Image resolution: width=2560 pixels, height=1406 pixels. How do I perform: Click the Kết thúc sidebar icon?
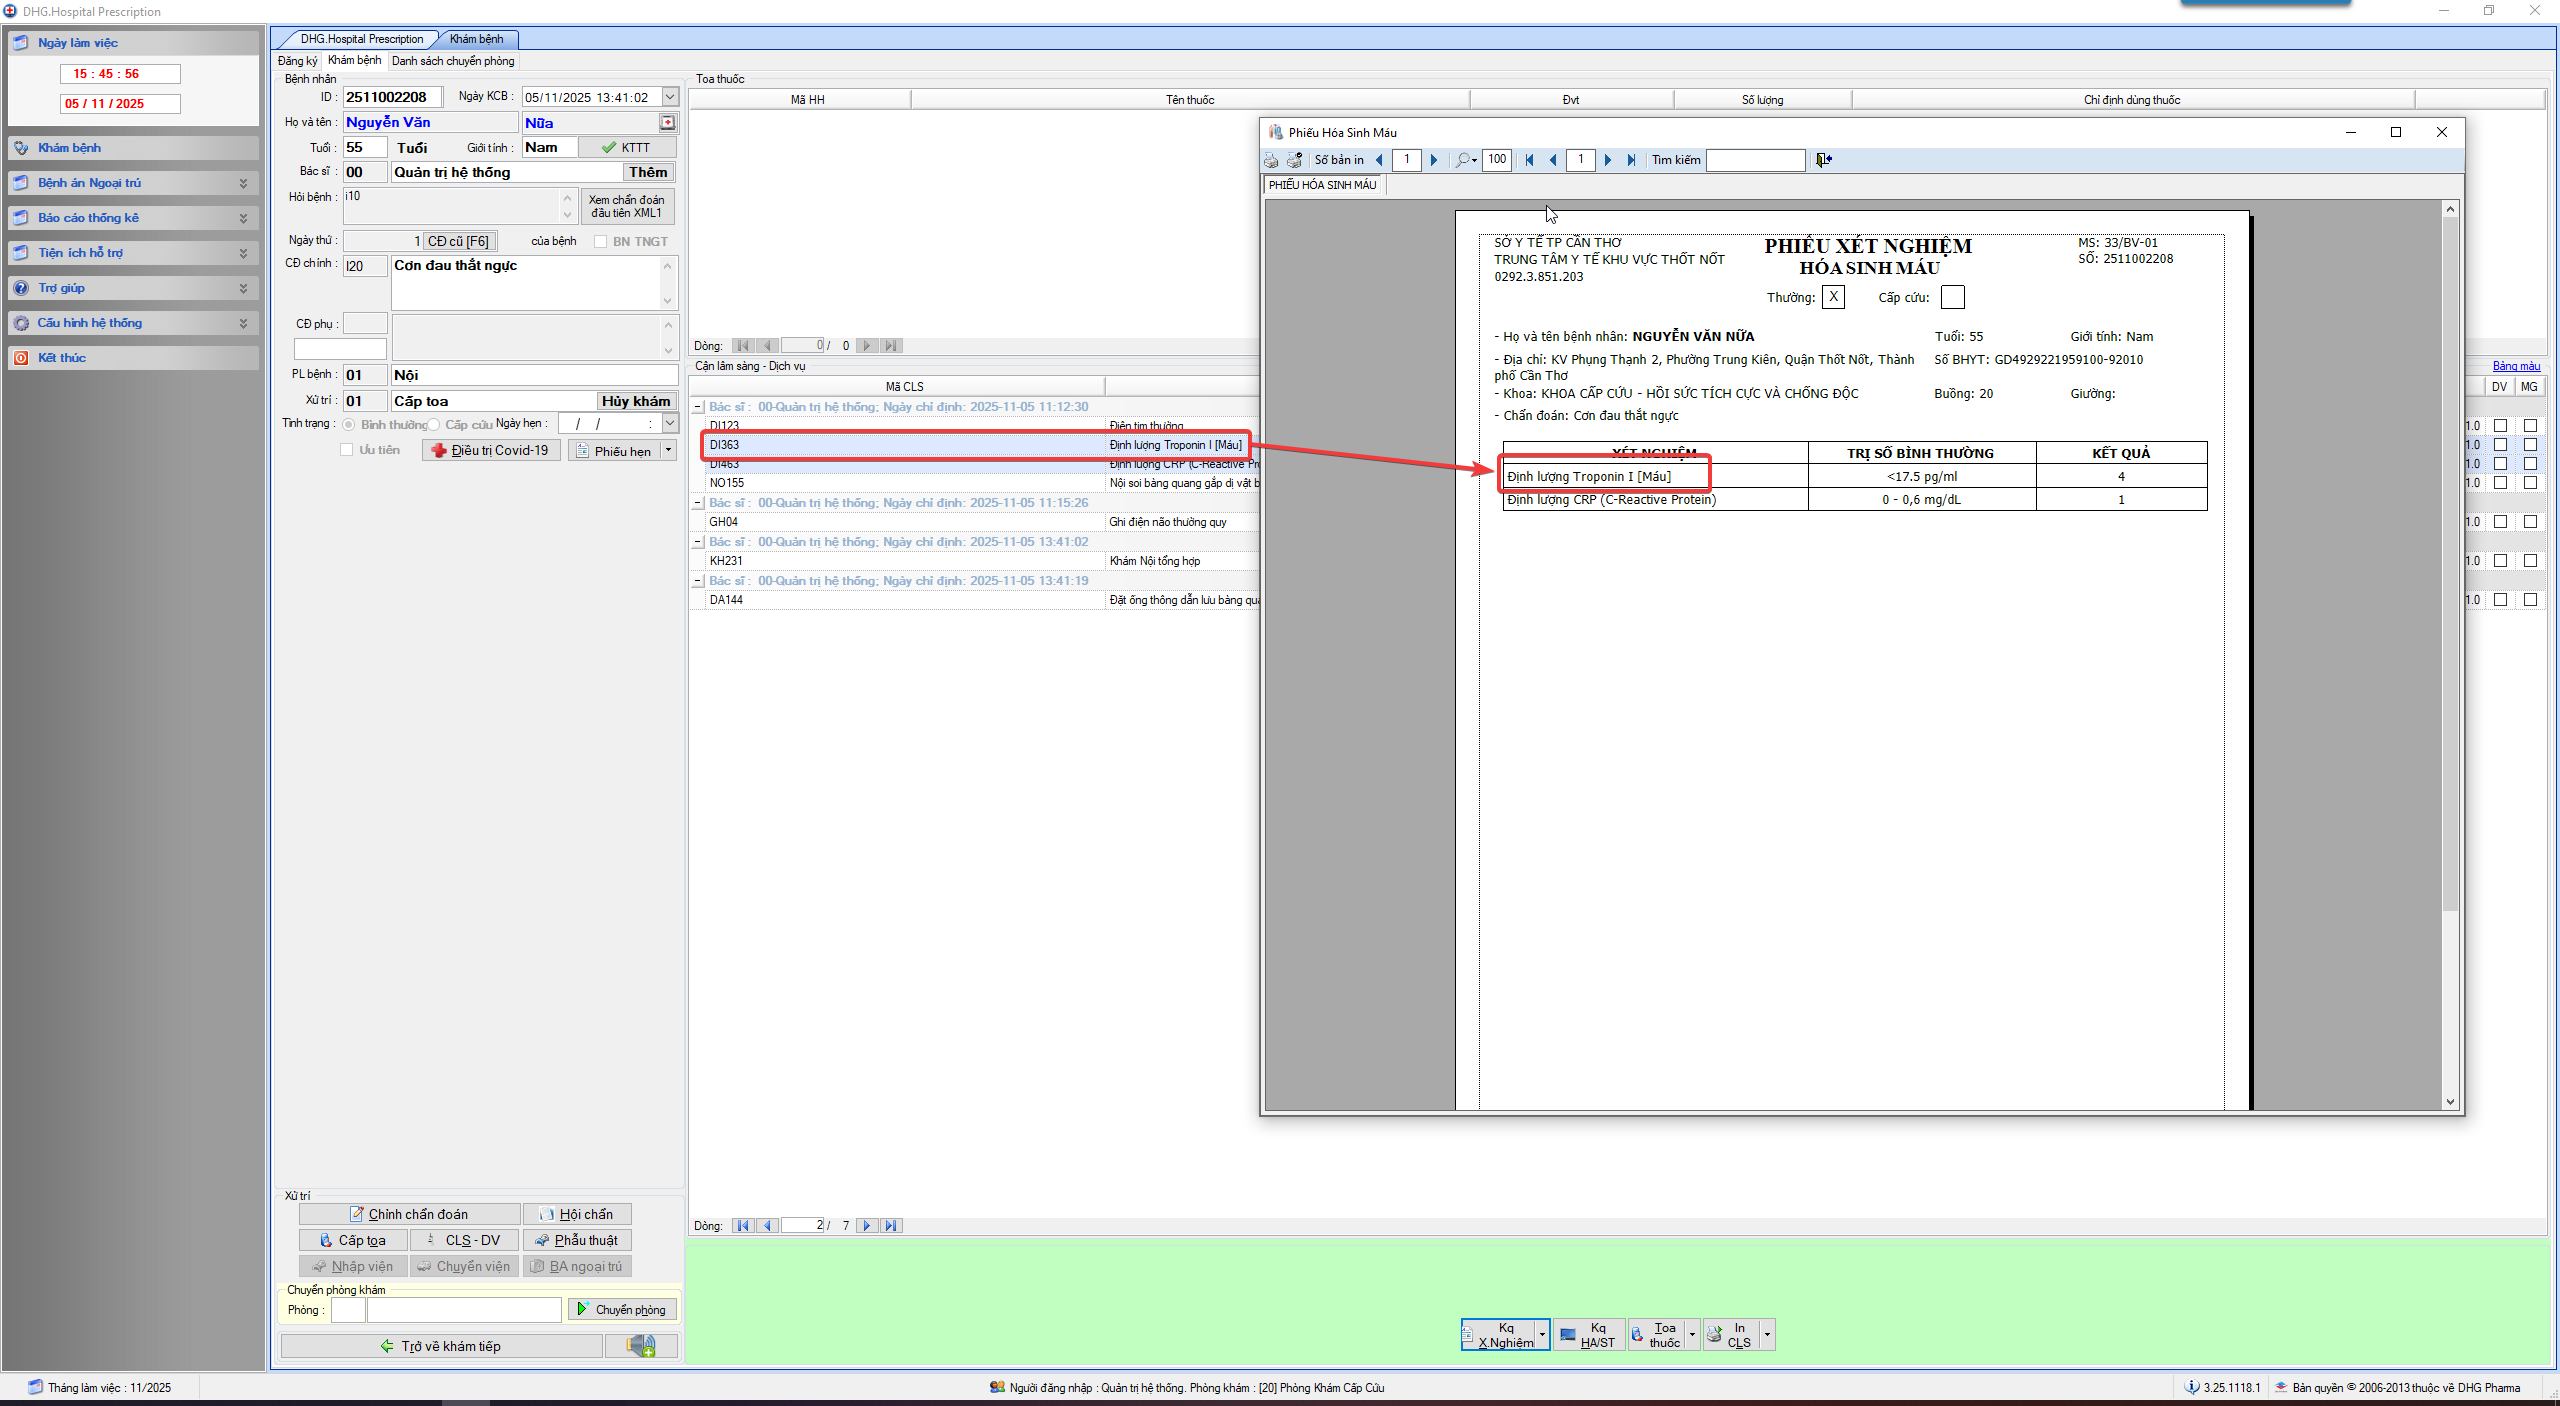pyautogui.click(x=21, y=358)
